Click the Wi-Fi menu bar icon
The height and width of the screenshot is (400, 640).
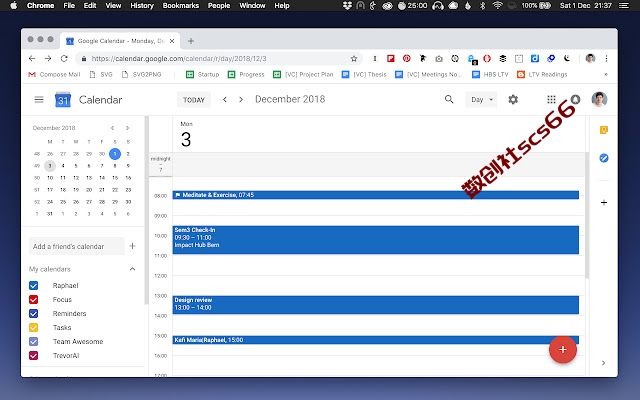click(497, 6)
